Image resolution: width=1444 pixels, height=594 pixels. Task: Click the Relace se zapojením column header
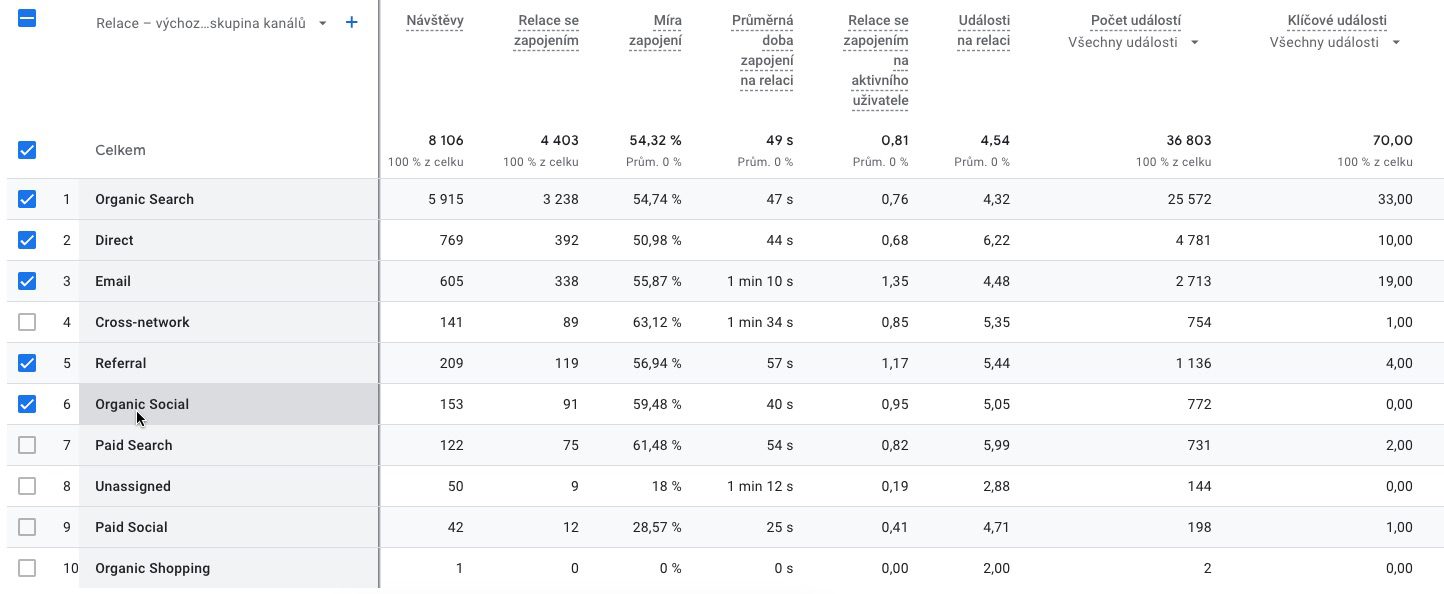click(x=546, y=31)
